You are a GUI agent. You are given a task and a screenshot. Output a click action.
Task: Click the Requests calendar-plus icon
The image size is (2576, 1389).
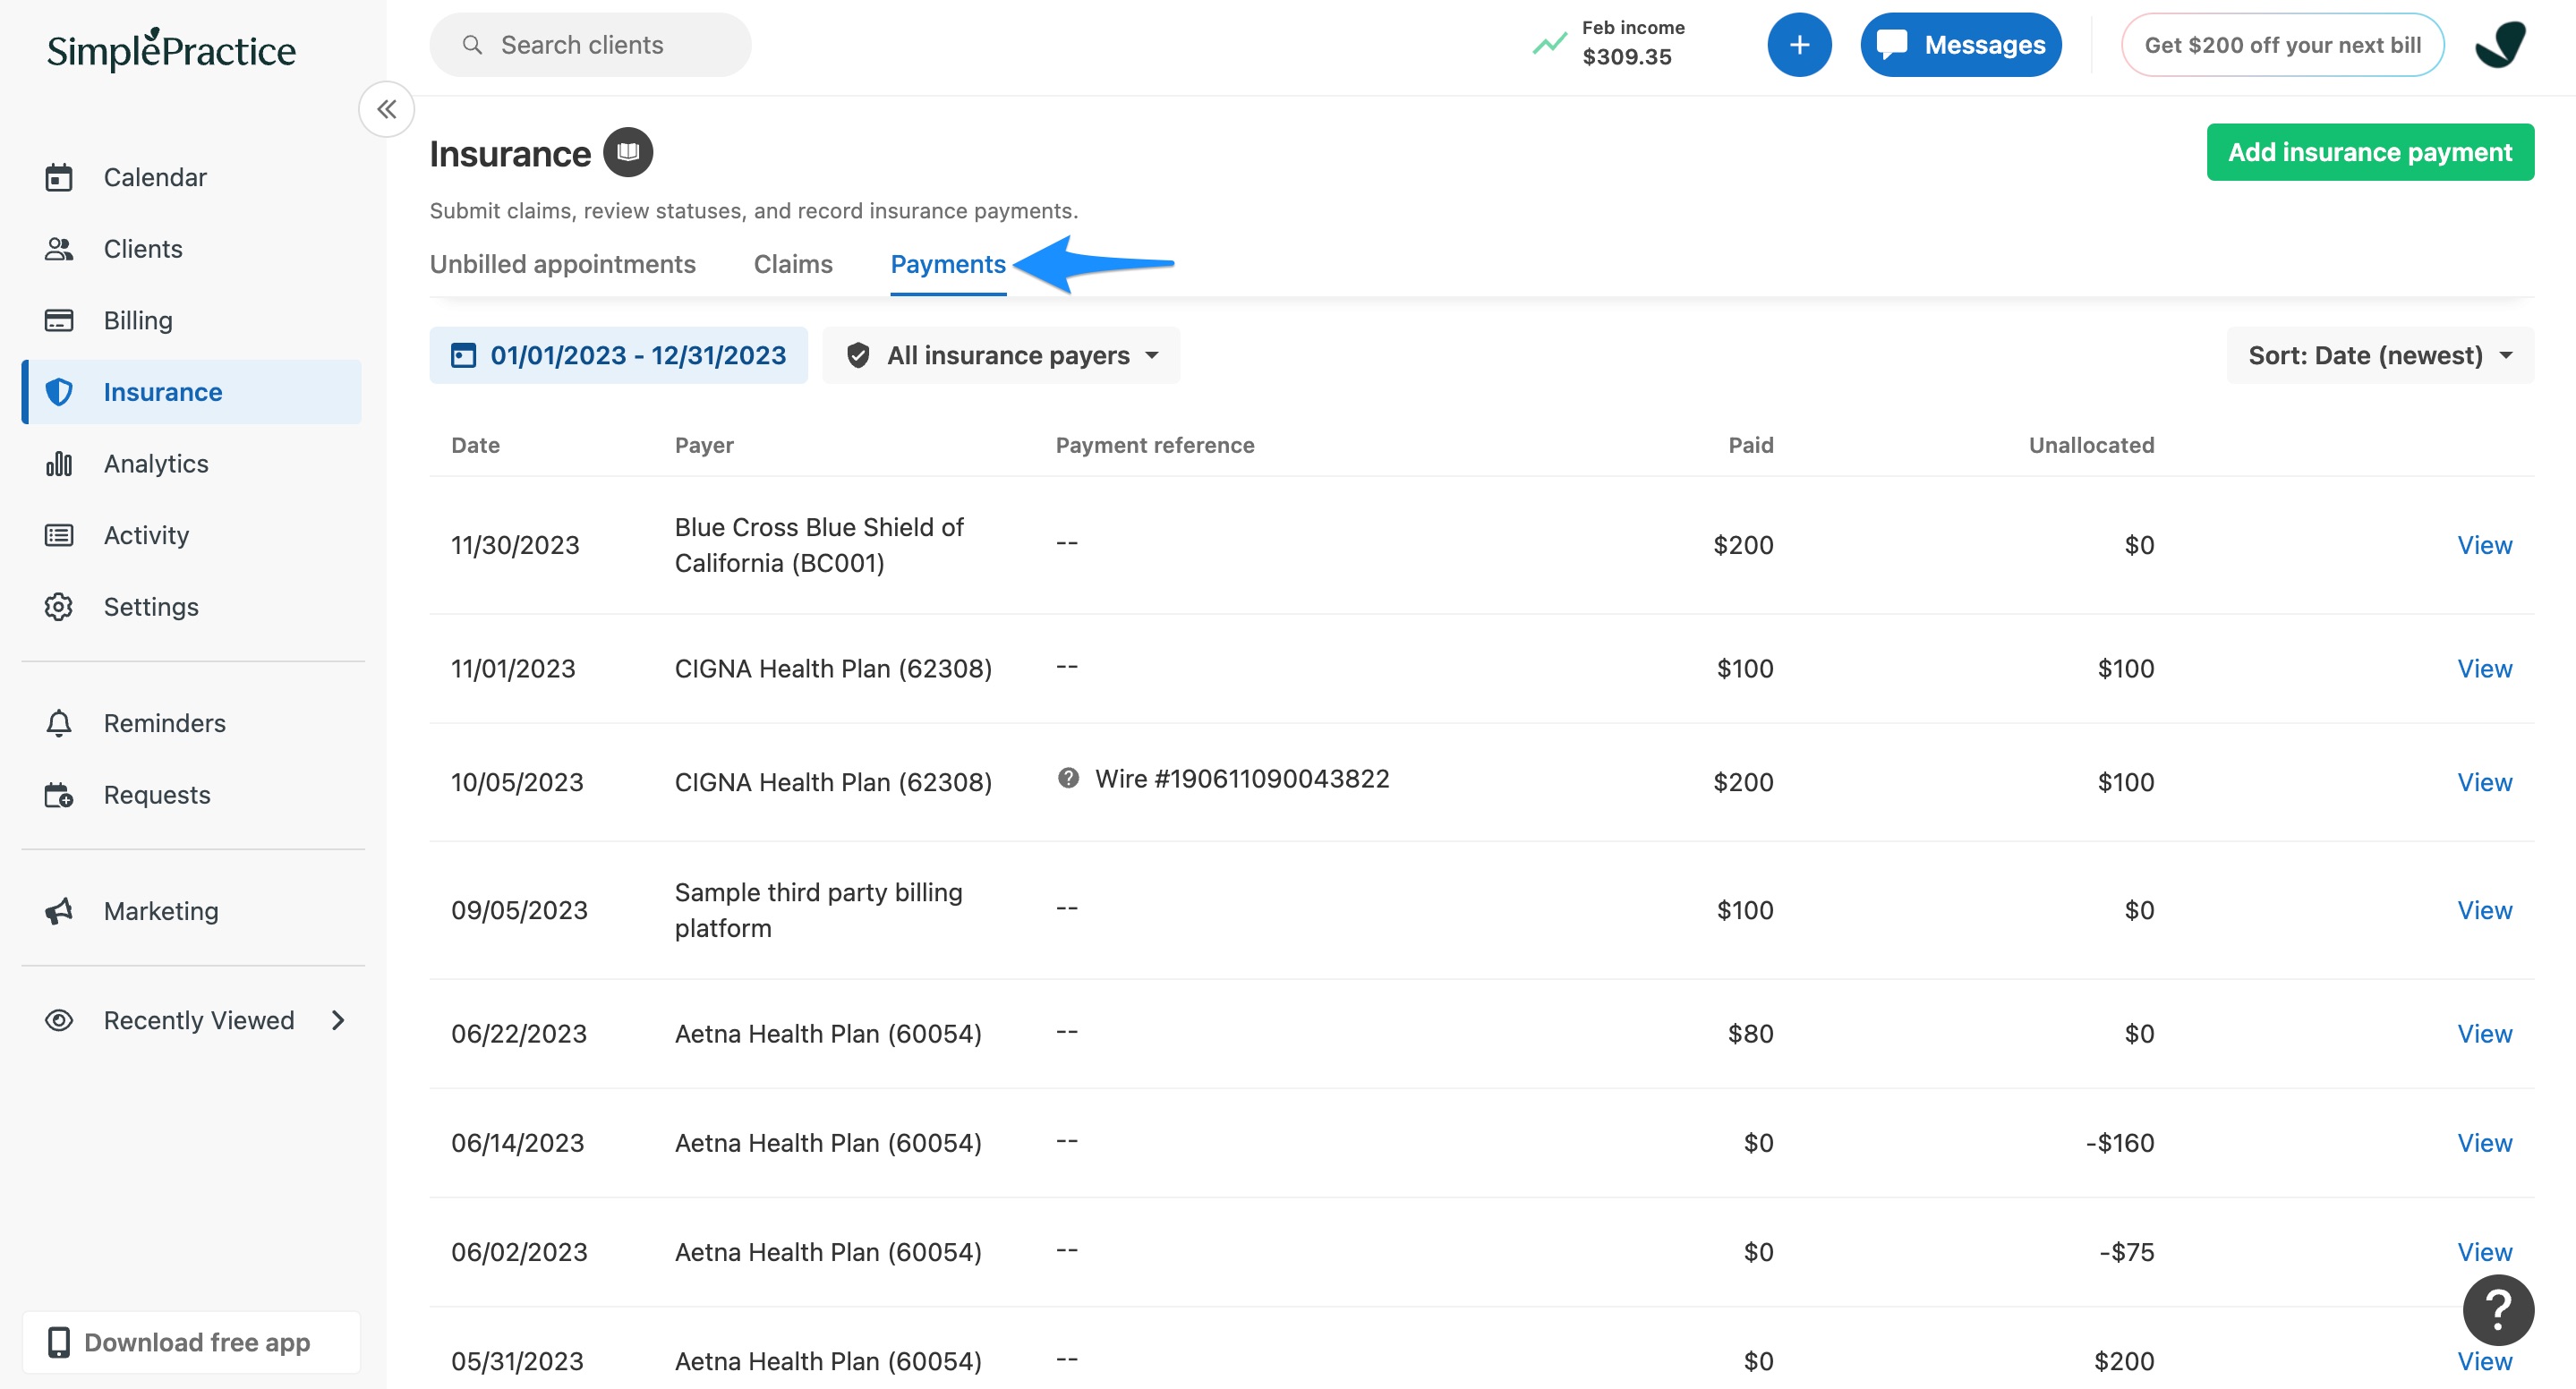pyautogui.click(x=59, y=795)
